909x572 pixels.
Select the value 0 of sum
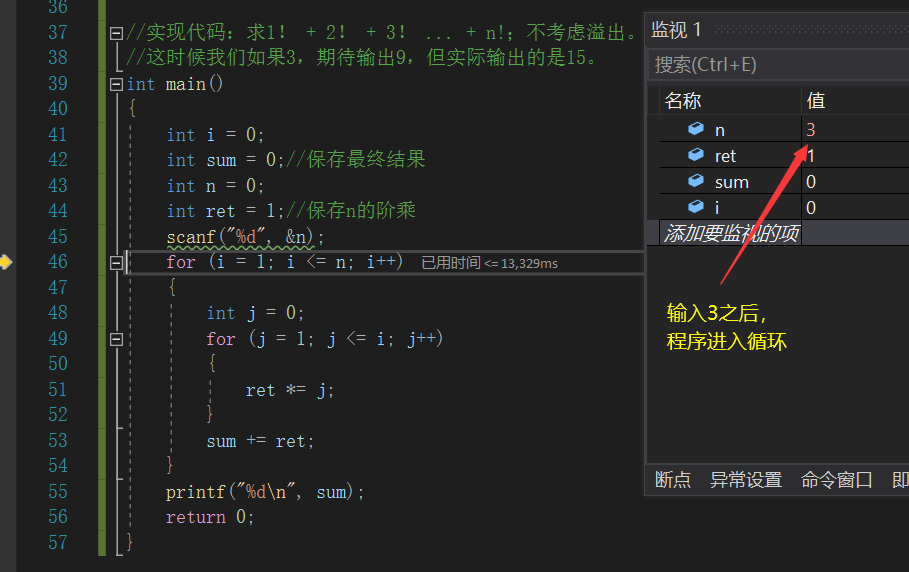811,182
